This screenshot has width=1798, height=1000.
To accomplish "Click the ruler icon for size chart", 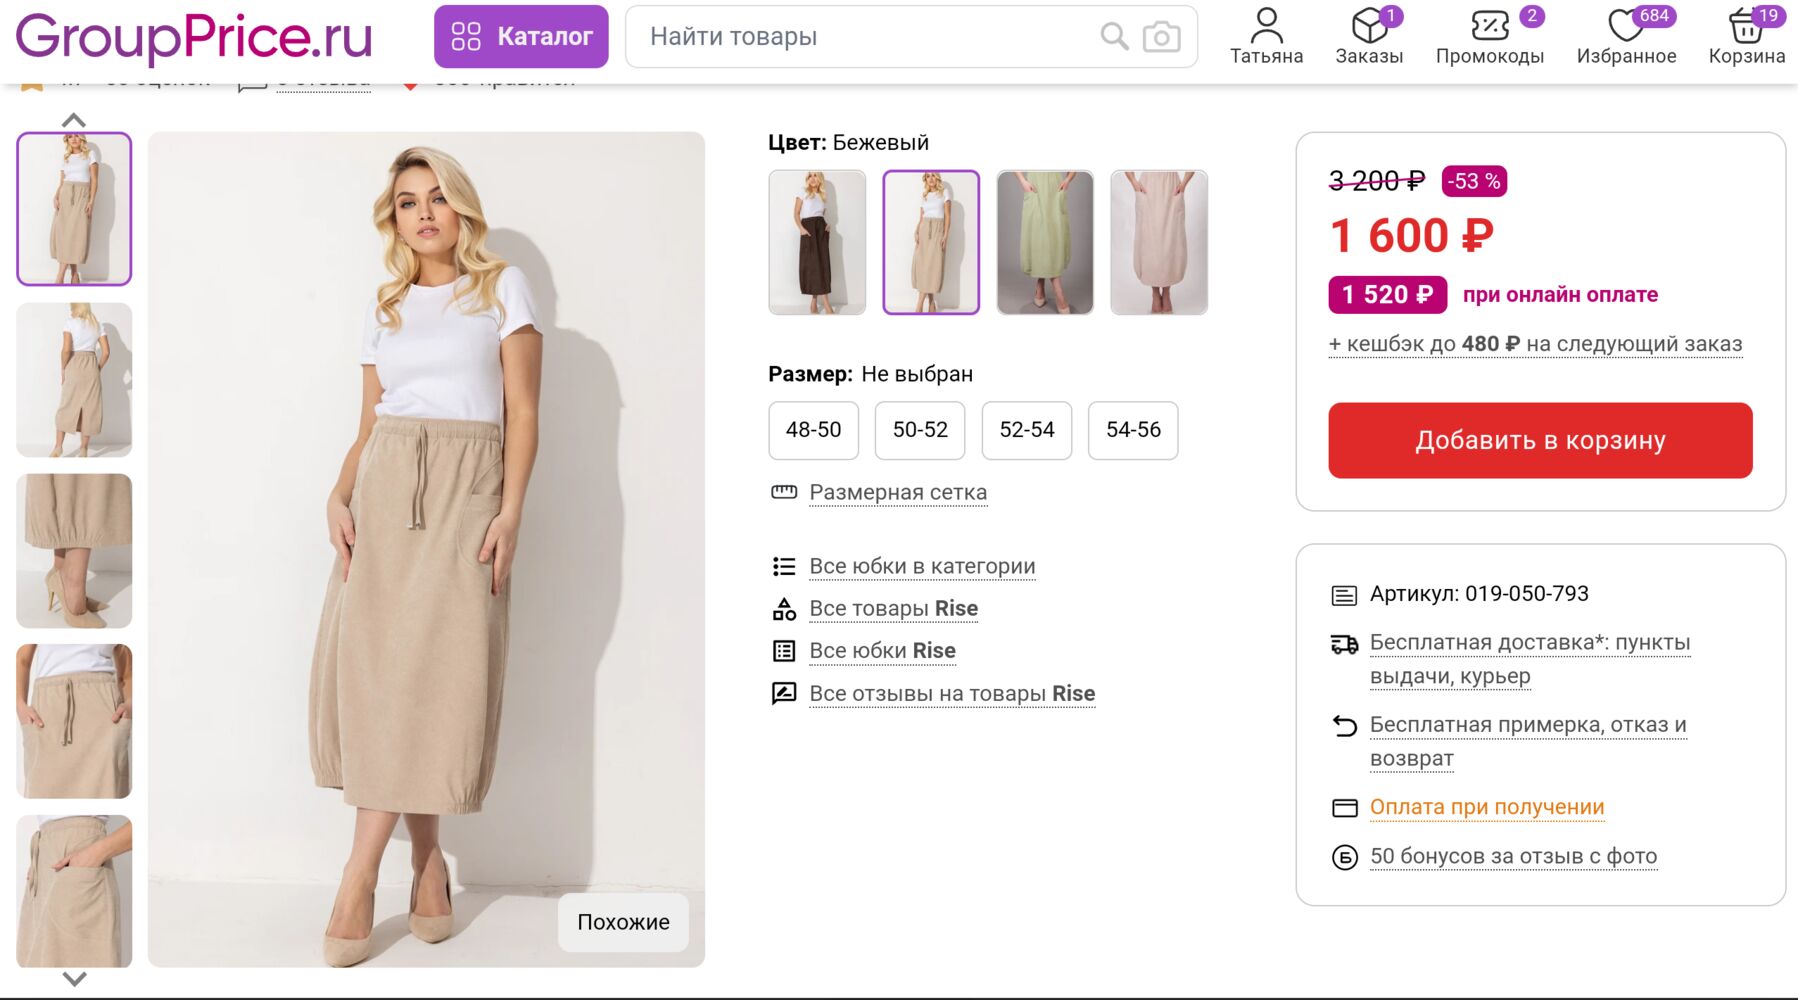I will coord(784,492).
